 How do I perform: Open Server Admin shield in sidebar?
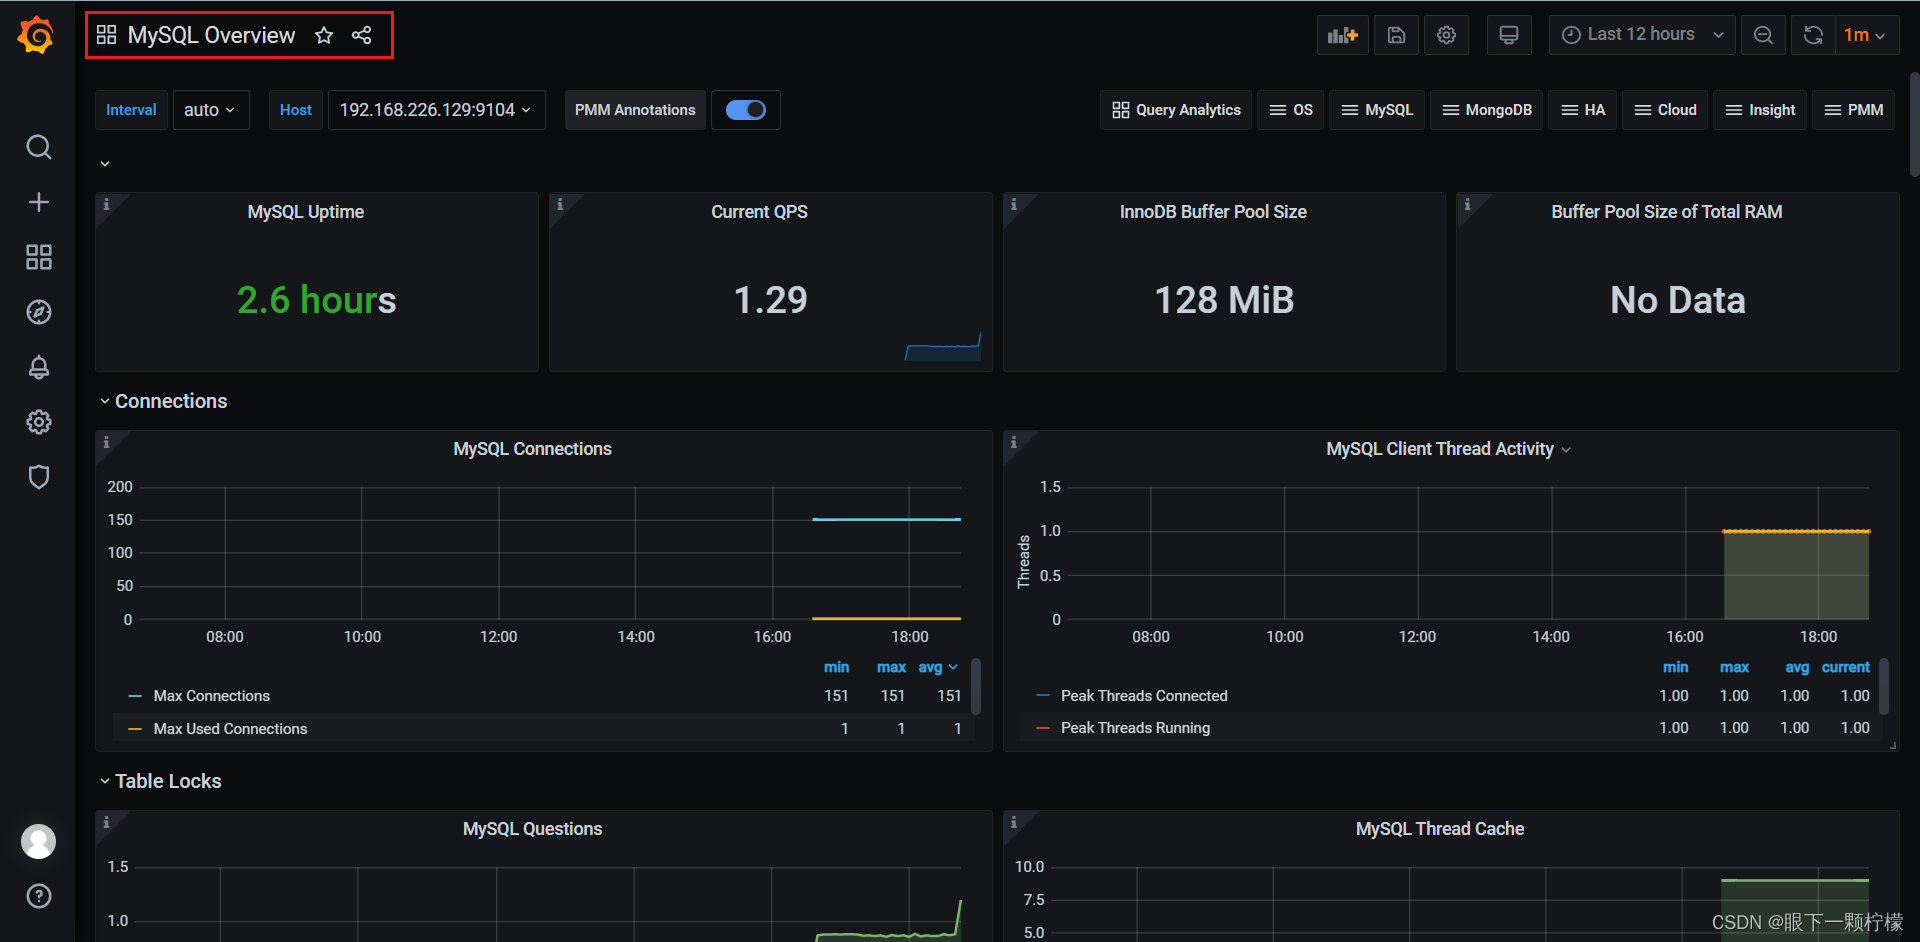click(38, 477)
